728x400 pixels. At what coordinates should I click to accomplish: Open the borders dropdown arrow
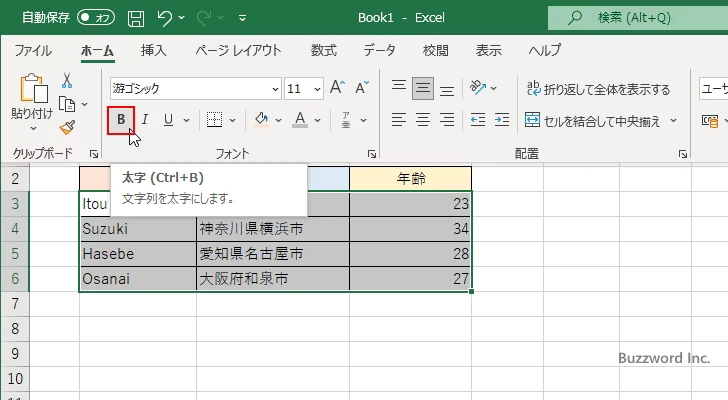point(233,120)
